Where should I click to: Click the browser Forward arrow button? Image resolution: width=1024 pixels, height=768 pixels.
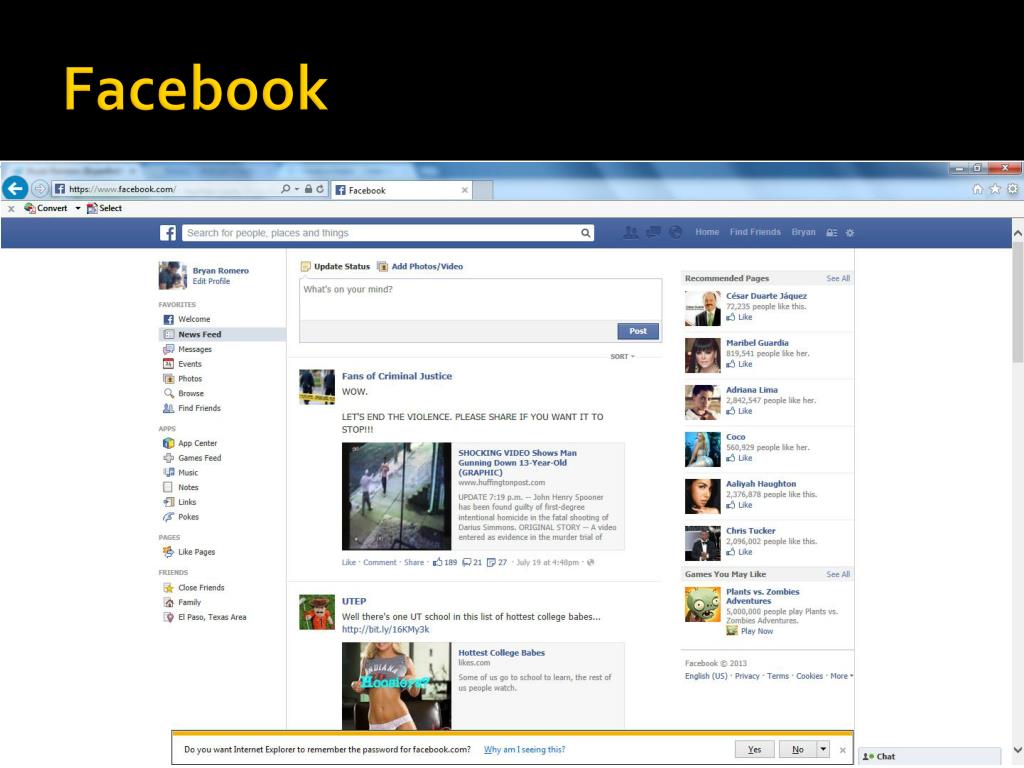coord(40,189)
